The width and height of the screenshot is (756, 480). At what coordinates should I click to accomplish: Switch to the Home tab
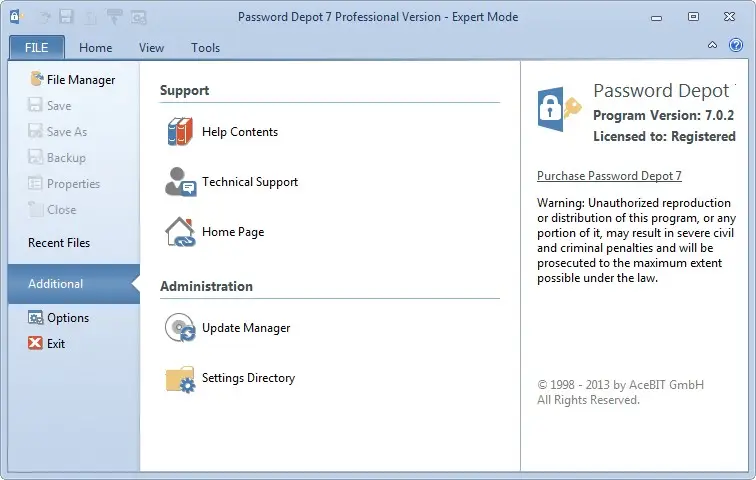coord(95,48)
